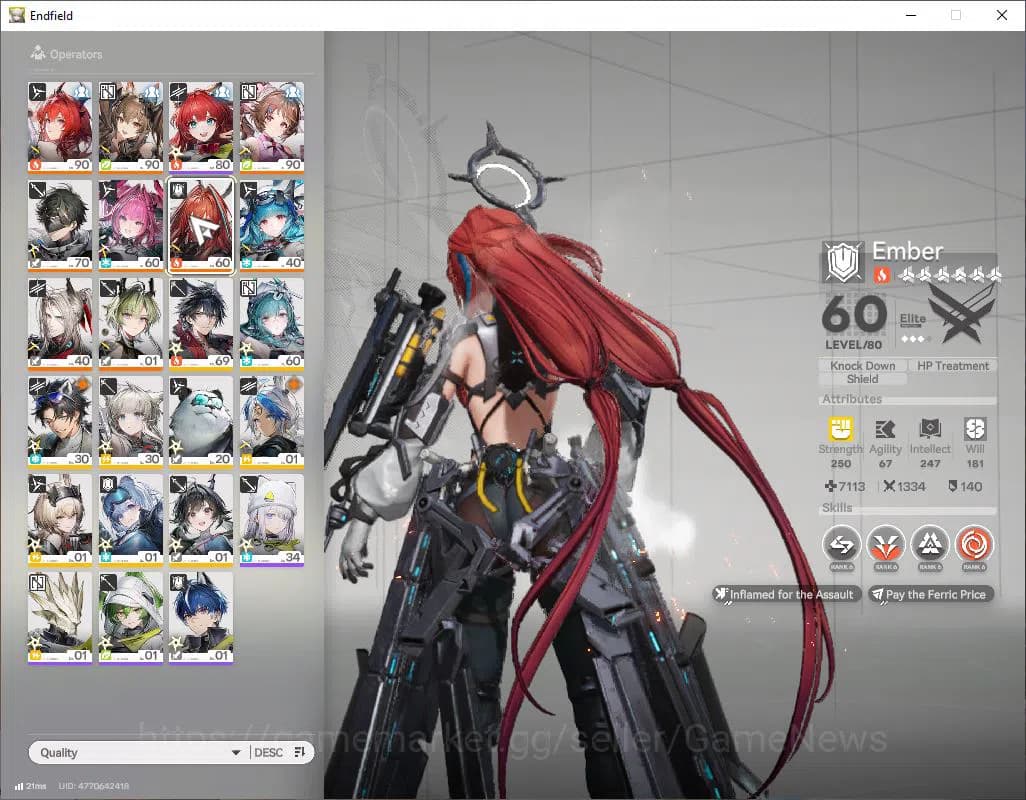
Task: Click the Skills section header
Action: tap(837, 508)
